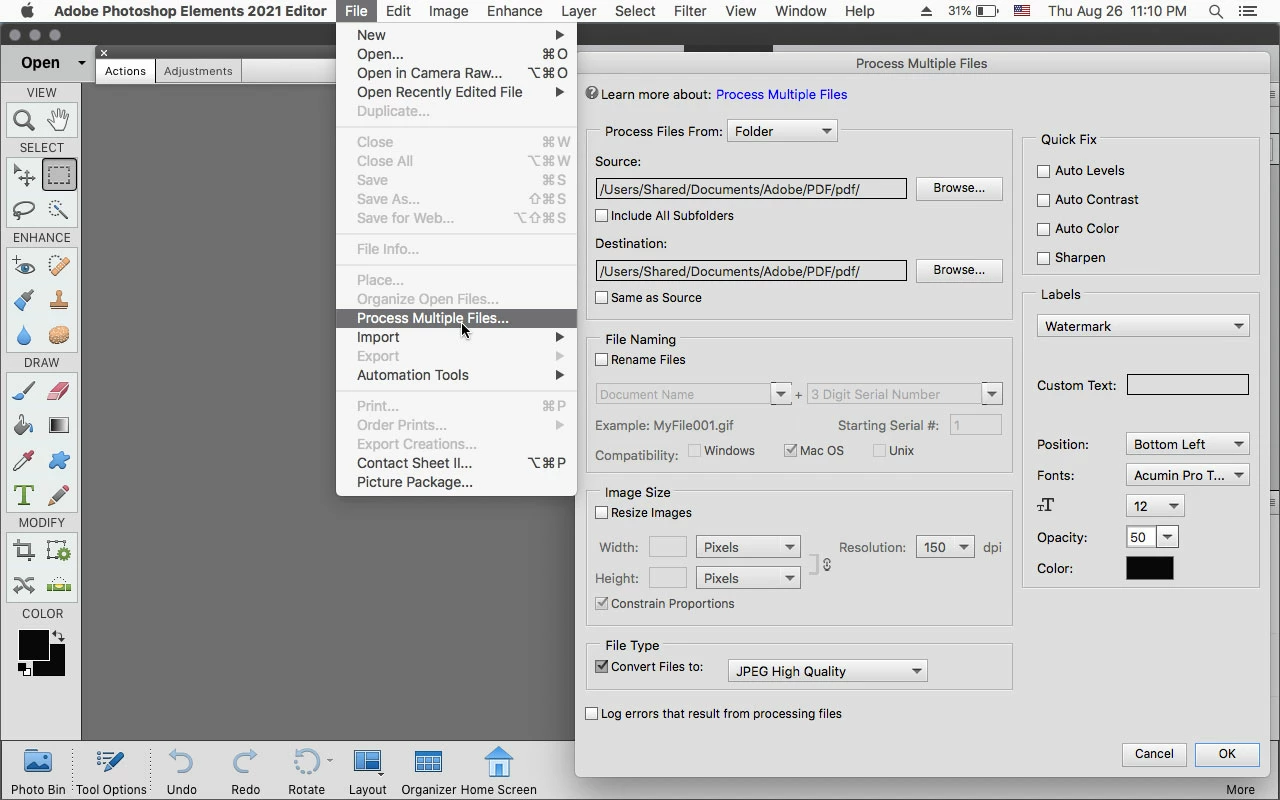Viewport: 1280px width, 800px height.
Task: Open Process Multiple Files help link
Action: click(x=781, y=94)
